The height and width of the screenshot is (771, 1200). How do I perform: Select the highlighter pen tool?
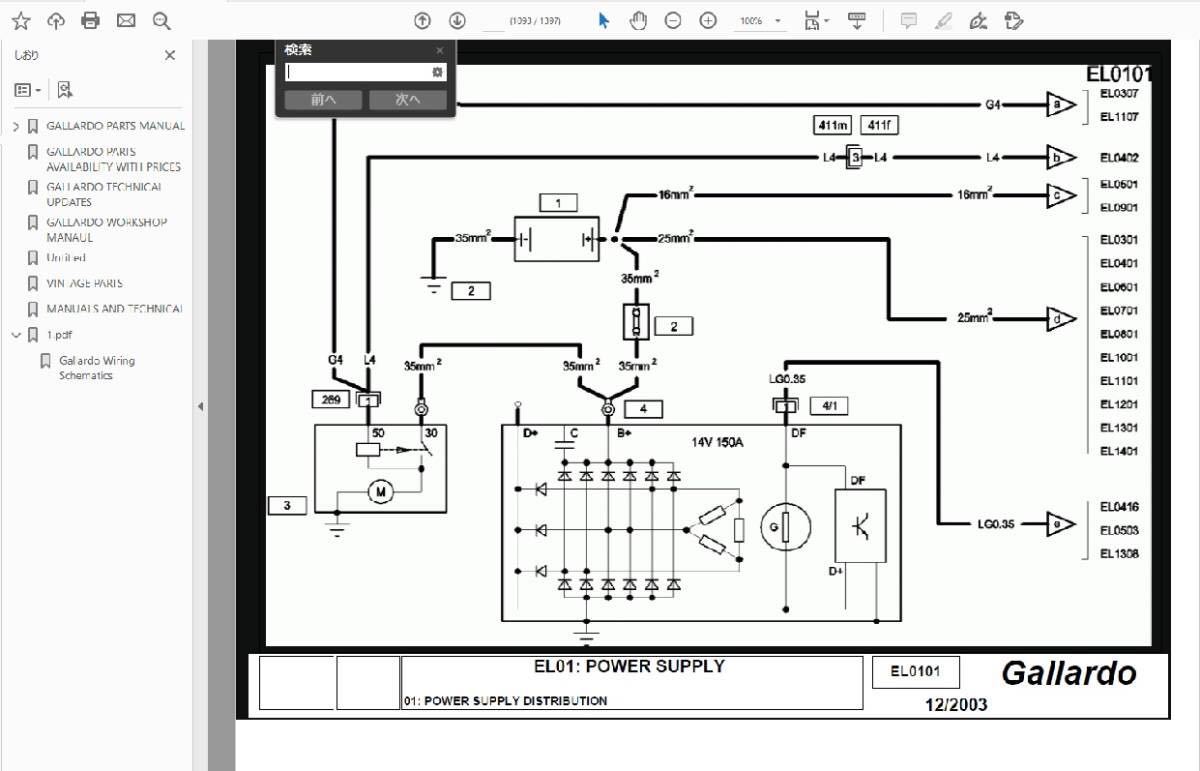943,20
